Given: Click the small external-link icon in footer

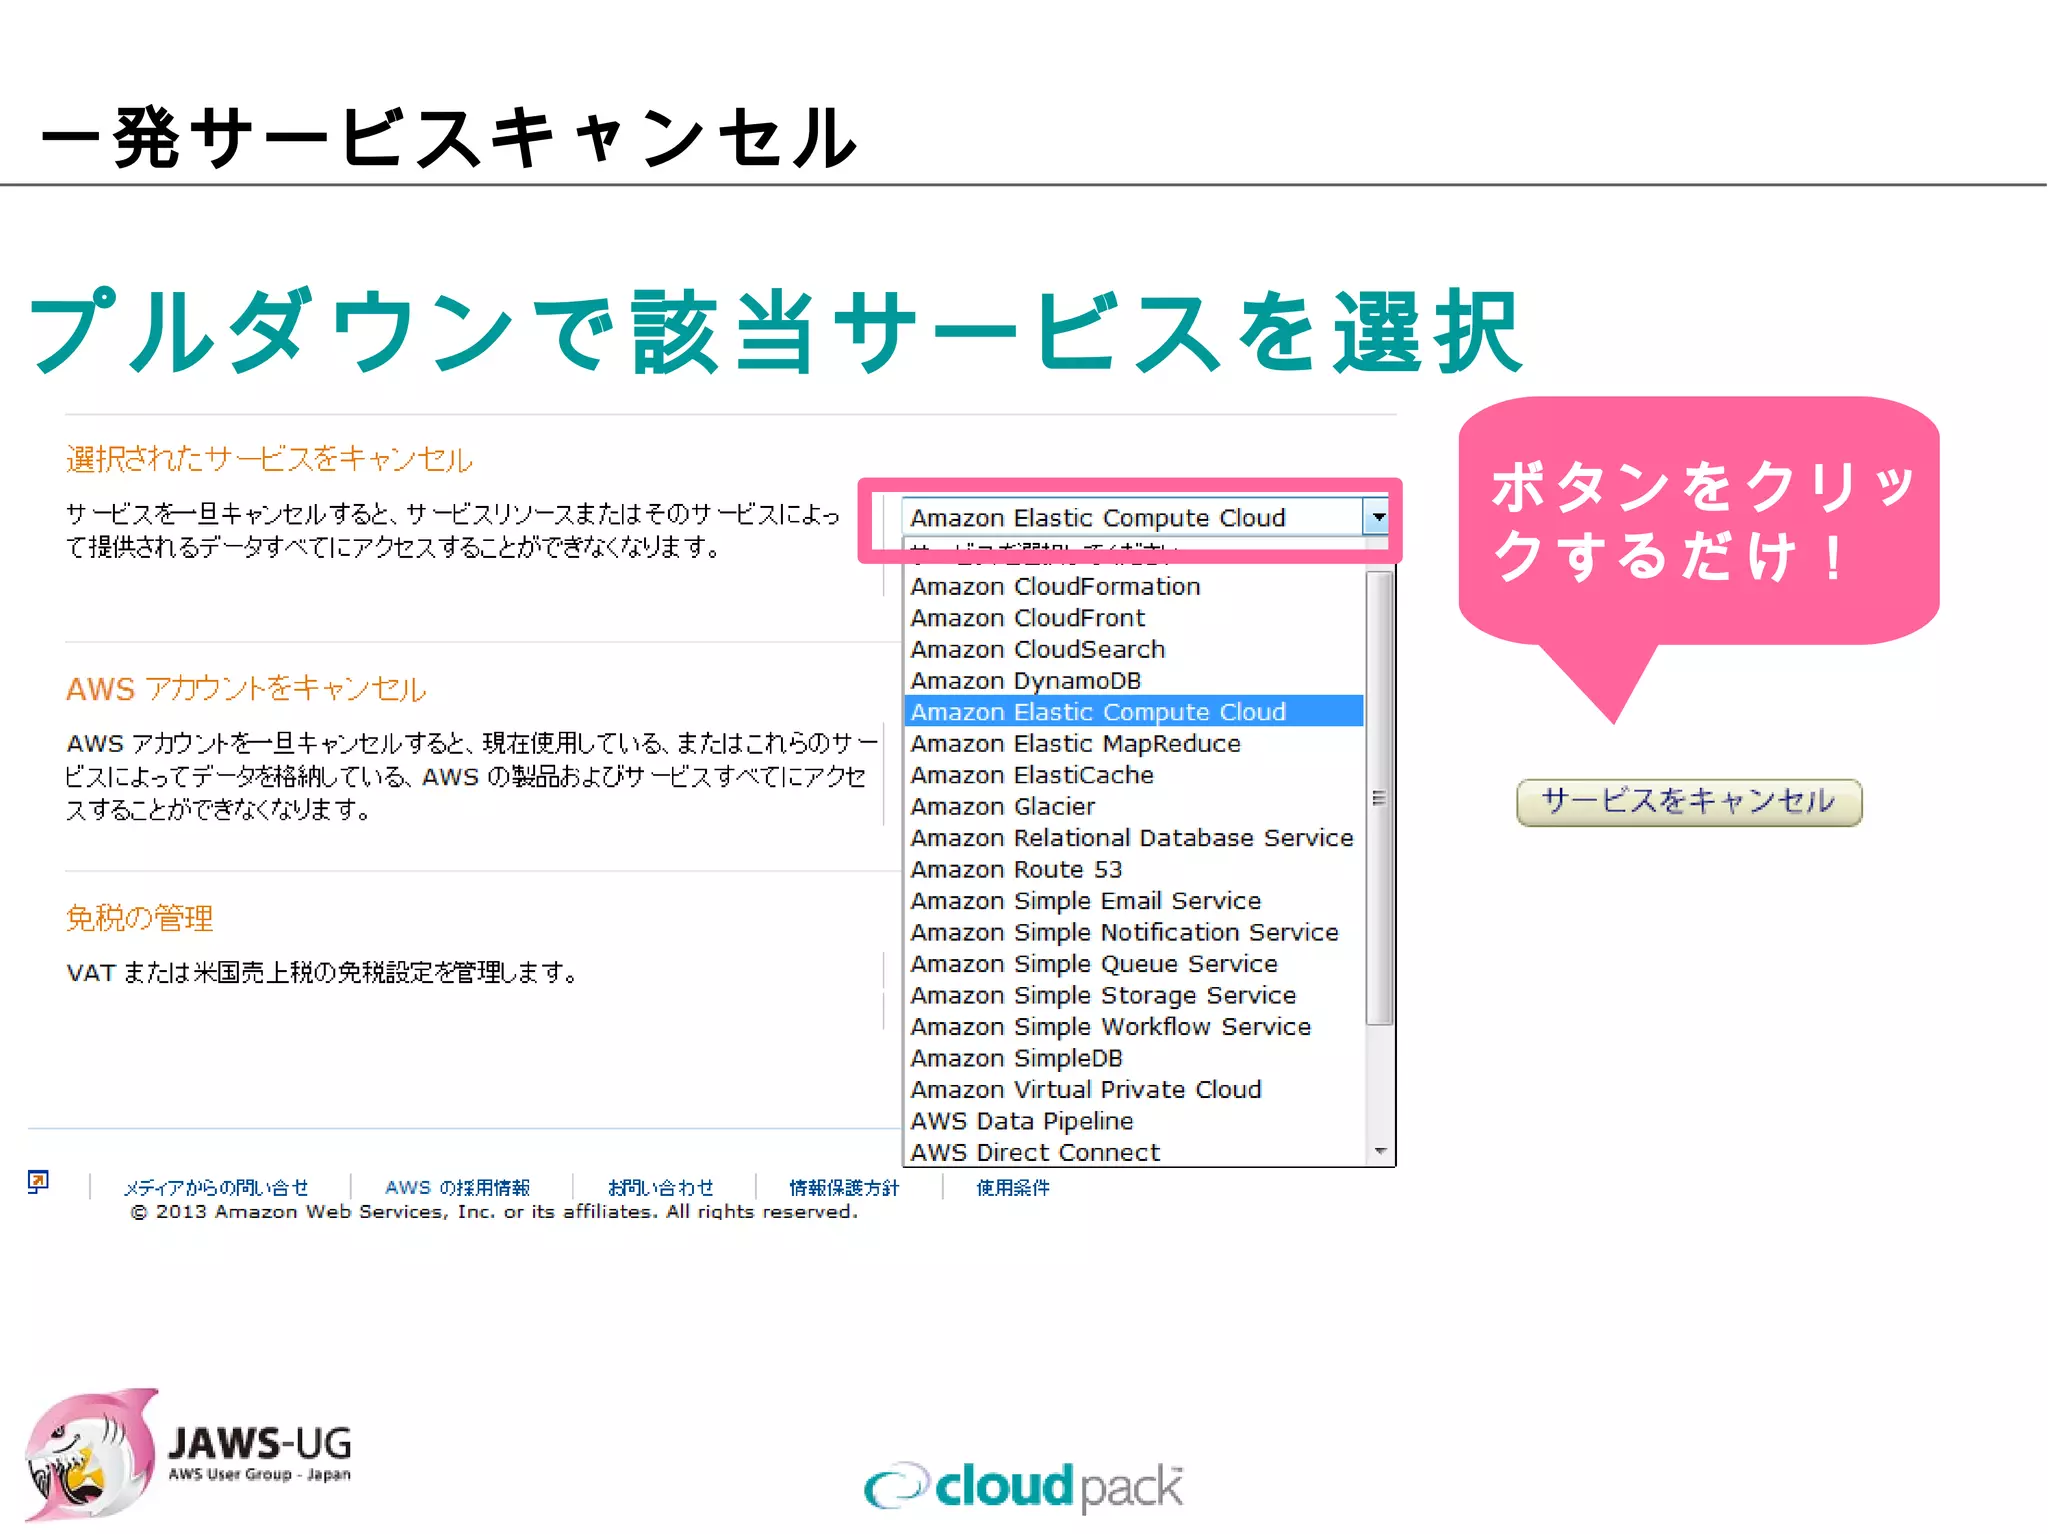Looking at the screenshot, I should click(38, 1182).
